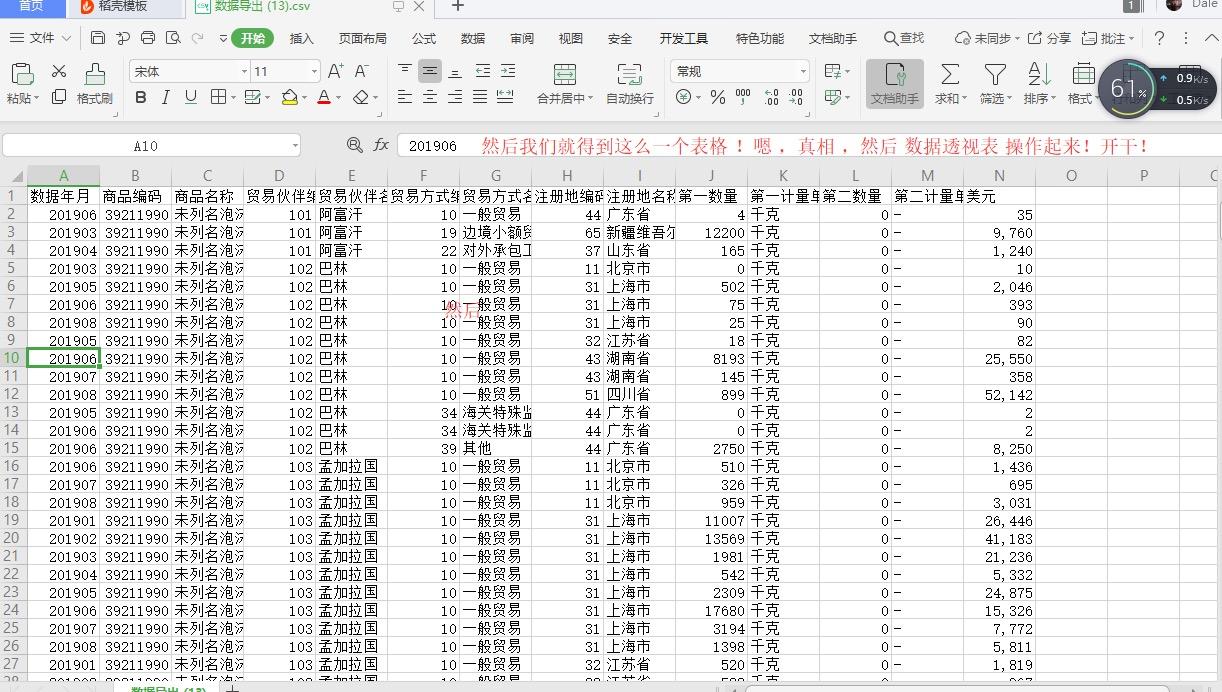Screen dimensions: 1222x692
Task: Open the font size dropdown showing 11
Action: pos(314,72)
